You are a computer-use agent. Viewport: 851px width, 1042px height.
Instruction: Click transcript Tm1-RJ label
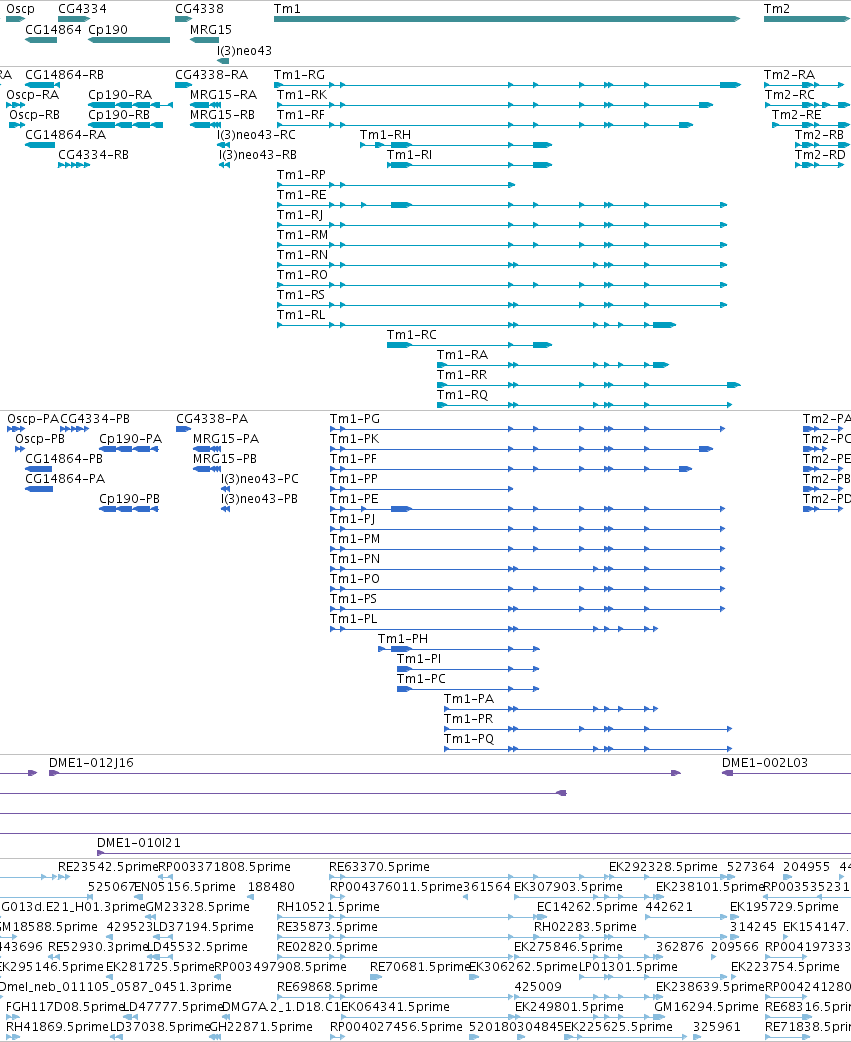[300, 215]
